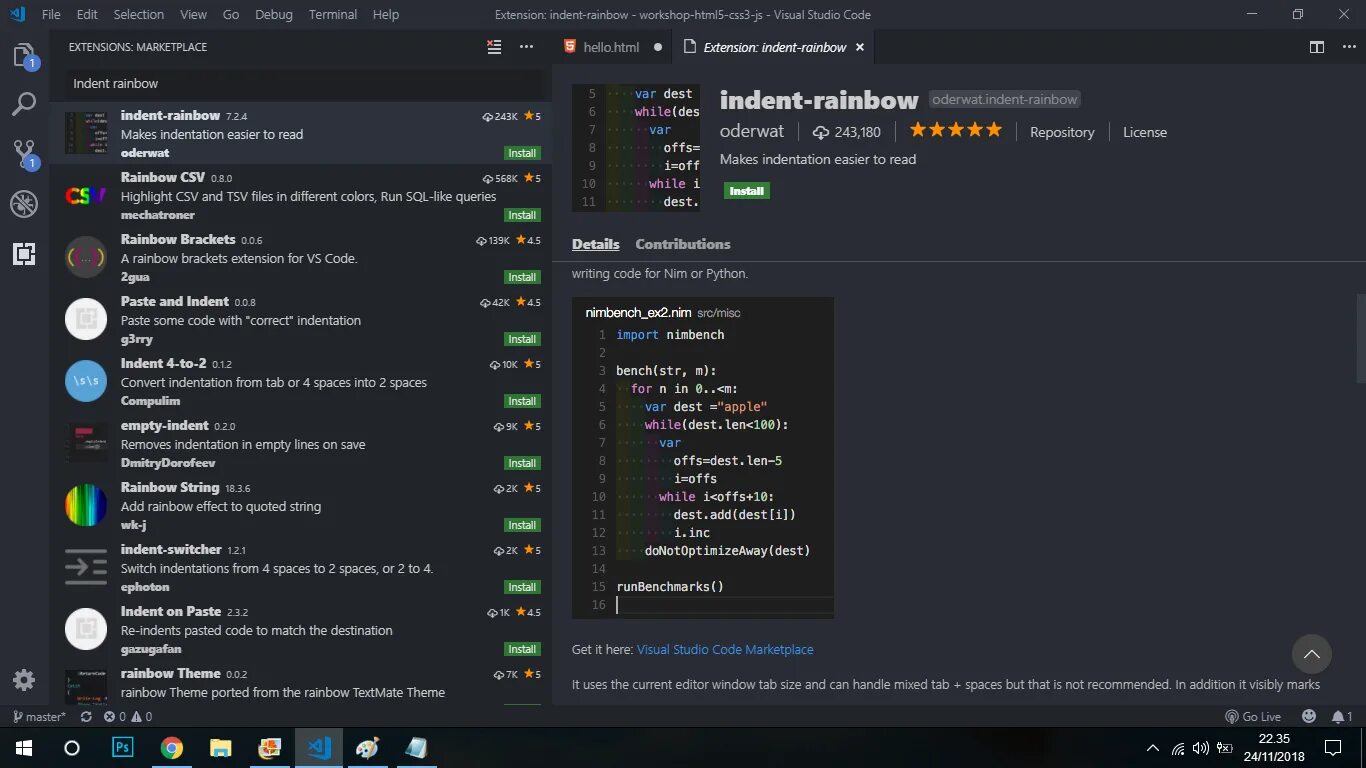Open the Go menu
This screenshot has height=768, width=1366.
coord(231,14)
